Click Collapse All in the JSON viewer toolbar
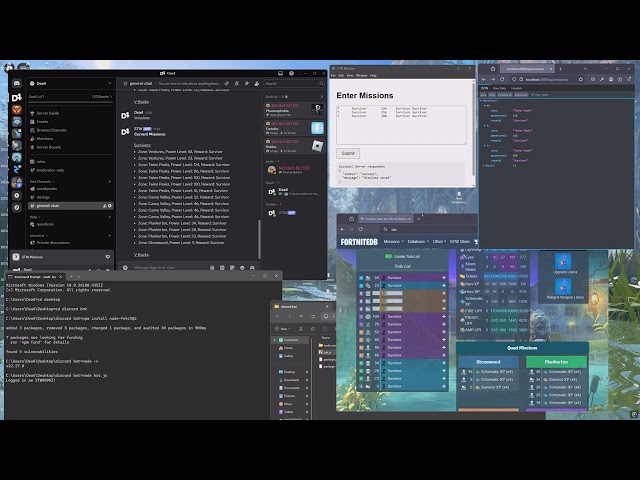Image resolution: width=640 pixels, height=480 pixels. click(x=505, y=95)
